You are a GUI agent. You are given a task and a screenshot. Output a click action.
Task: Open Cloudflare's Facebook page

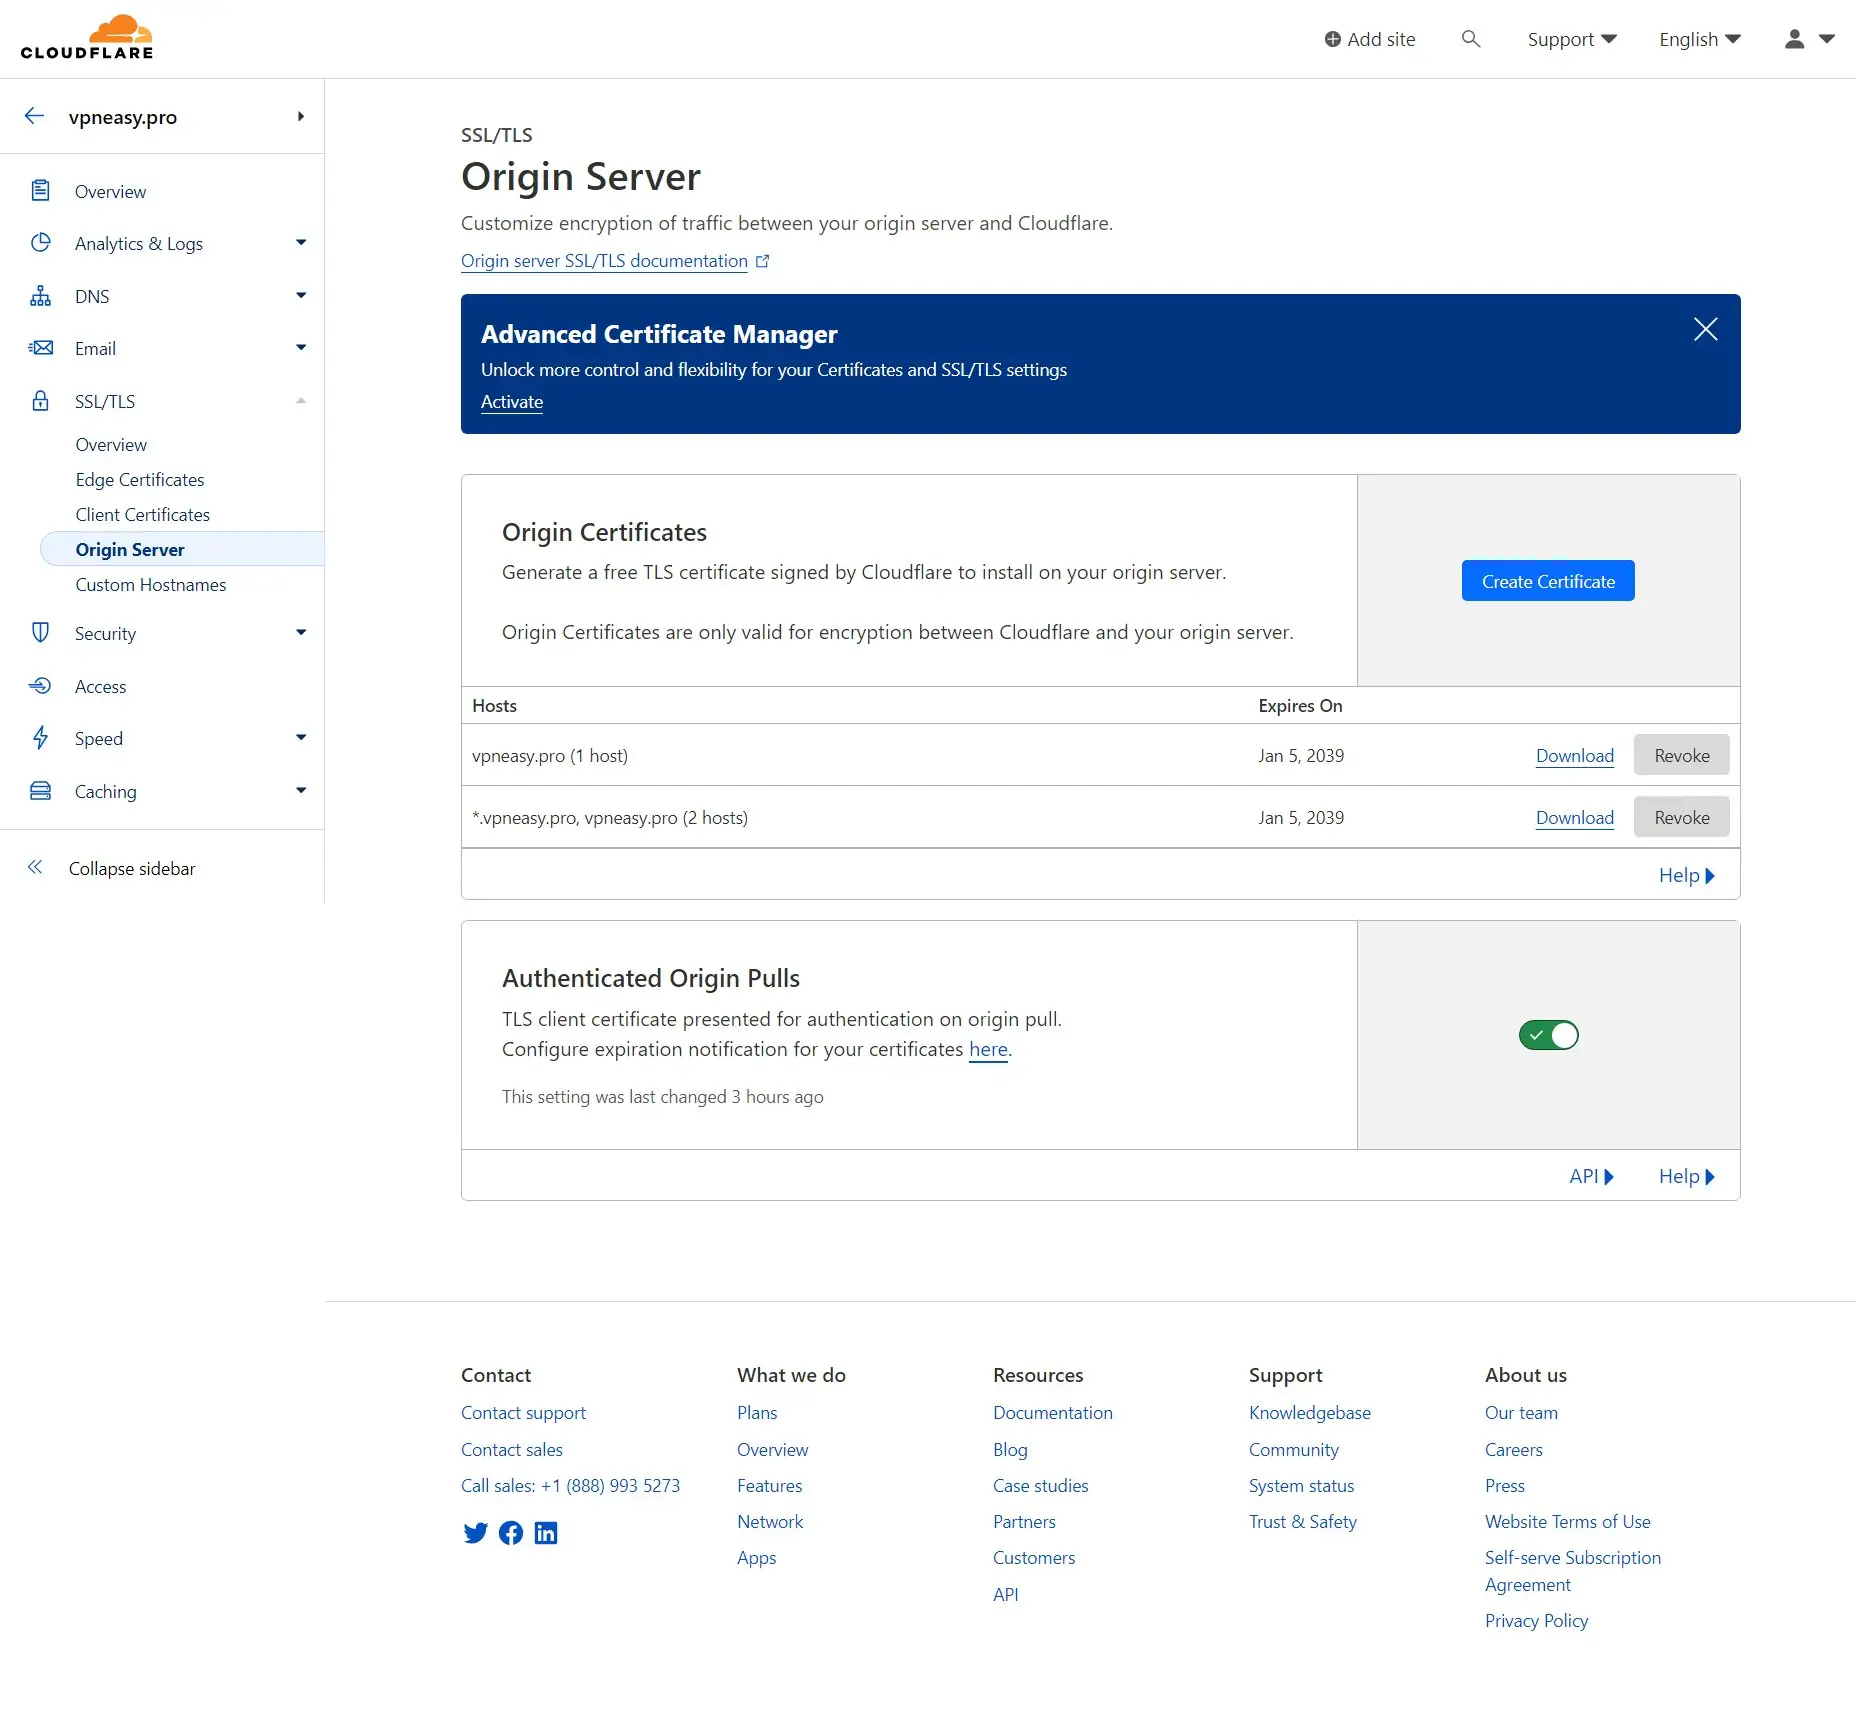[511, 1533]
